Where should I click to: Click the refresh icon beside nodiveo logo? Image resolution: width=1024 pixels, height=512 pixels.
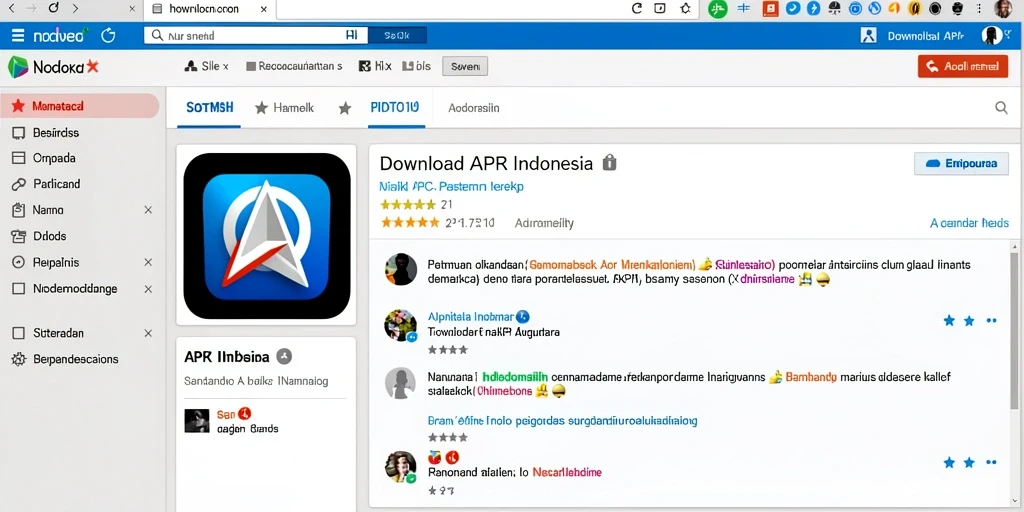(108, 35)
